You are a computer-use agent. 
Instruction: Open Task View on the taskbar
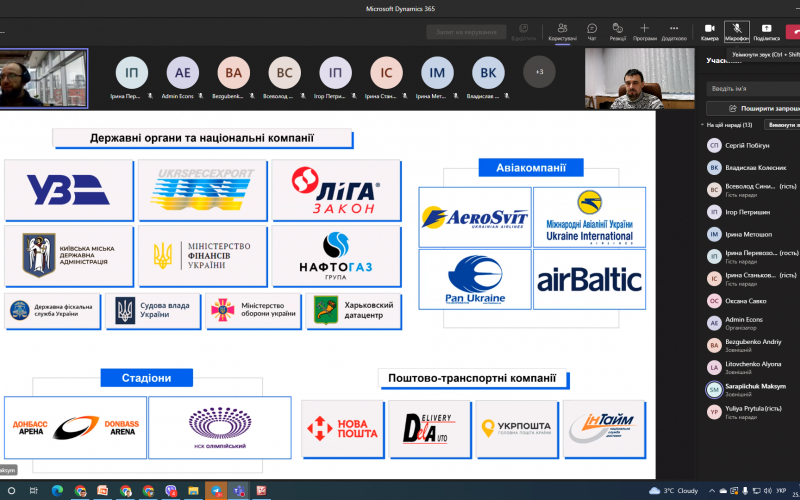(x=34, y=490)
